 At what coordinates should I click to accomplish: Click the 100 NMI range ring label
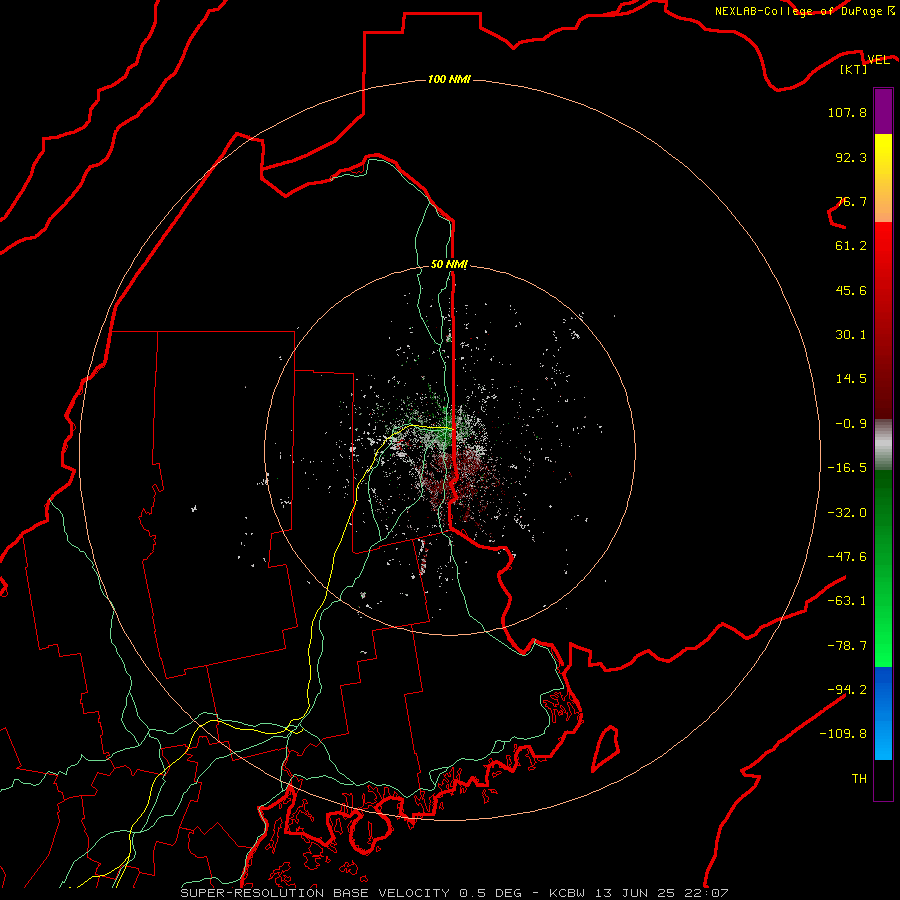pyautogui.click(x=449, y=79)
